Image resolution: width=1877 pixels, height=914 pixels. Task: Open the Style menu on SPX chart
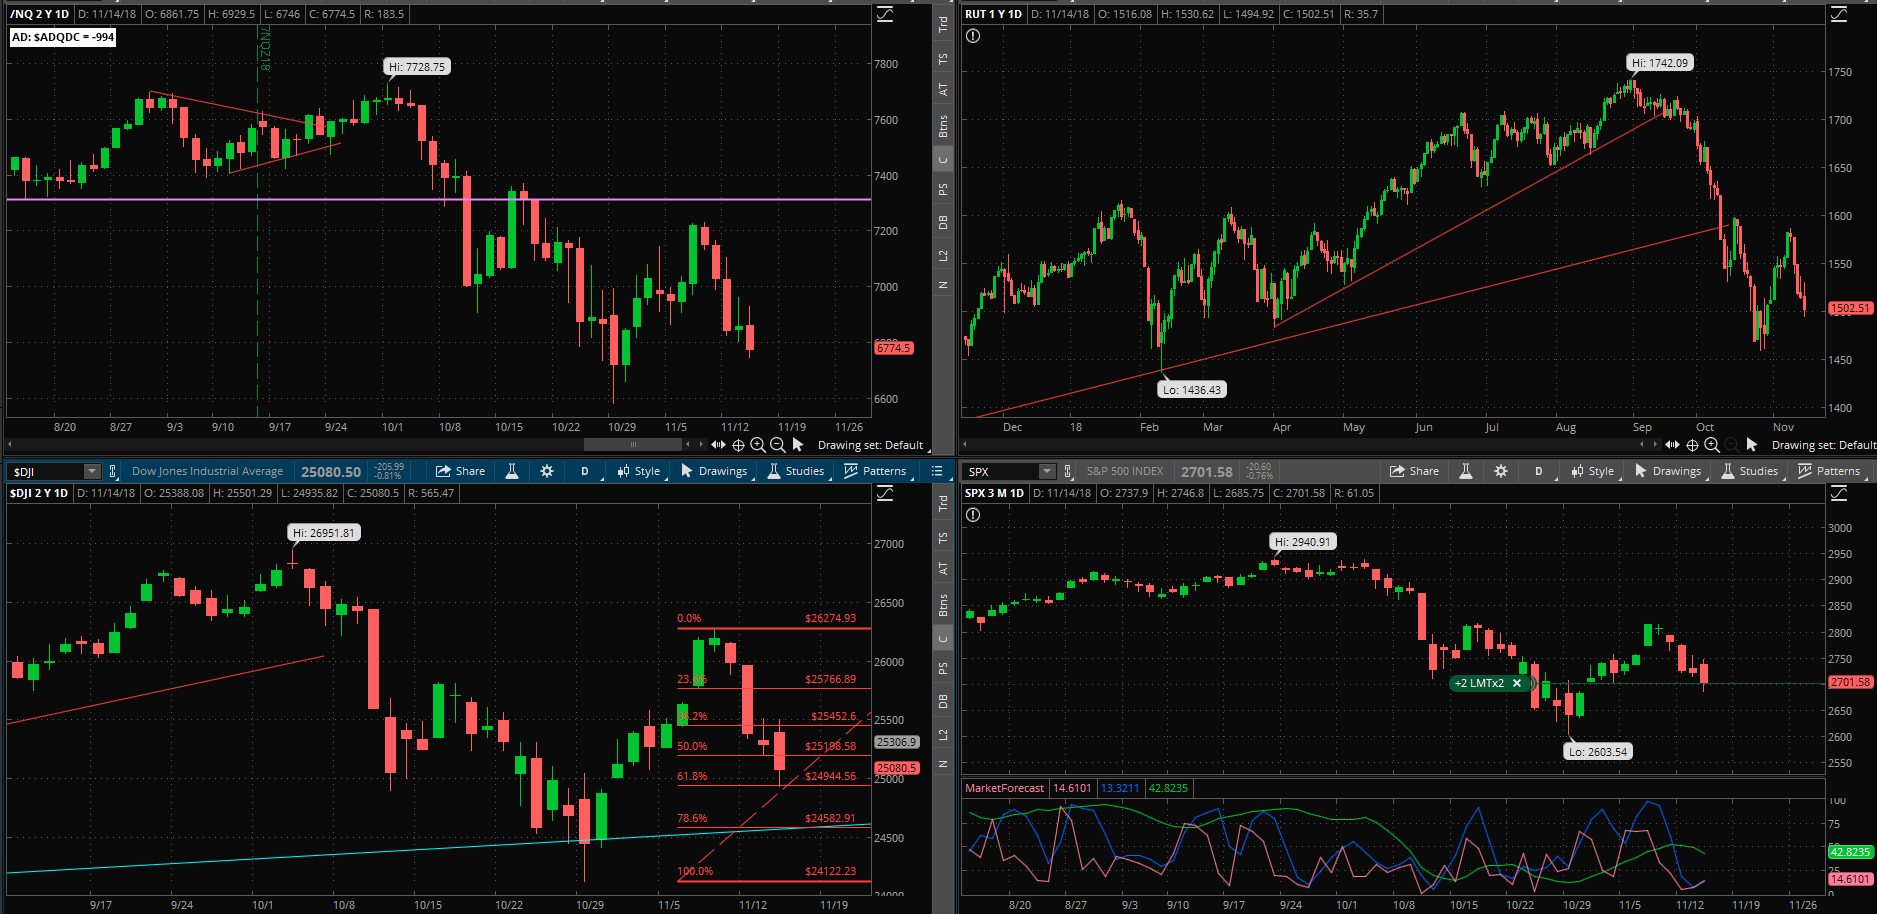tap(1593, 471)
